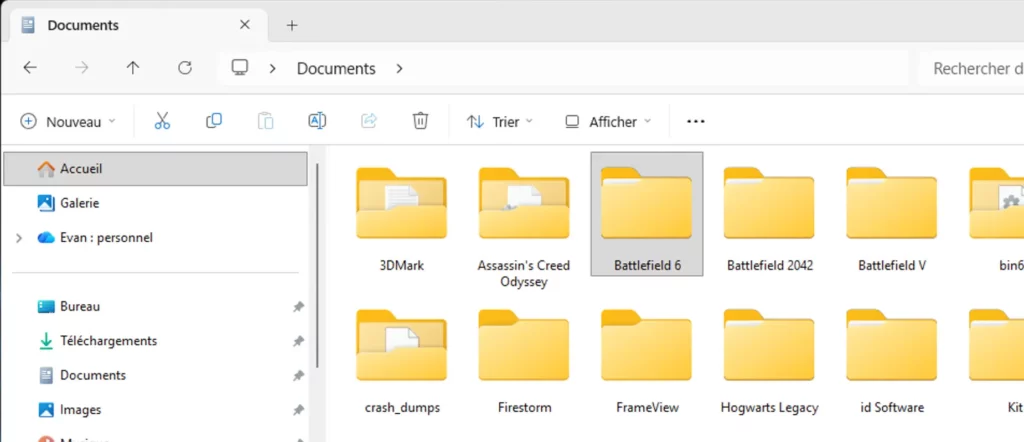Open the Afficher view dropdown
The width and height of the screenshot is (1024, 442).
tap(608, 121)
